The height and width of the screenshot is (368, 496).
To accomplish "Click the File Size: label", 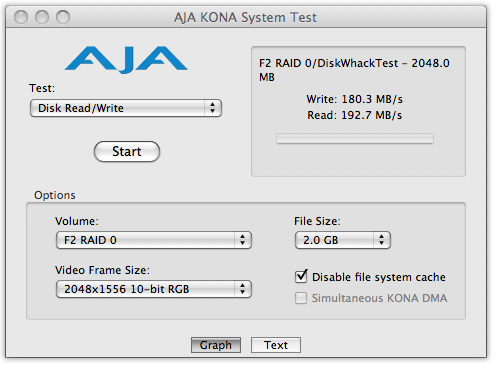I will coord(317,221).
